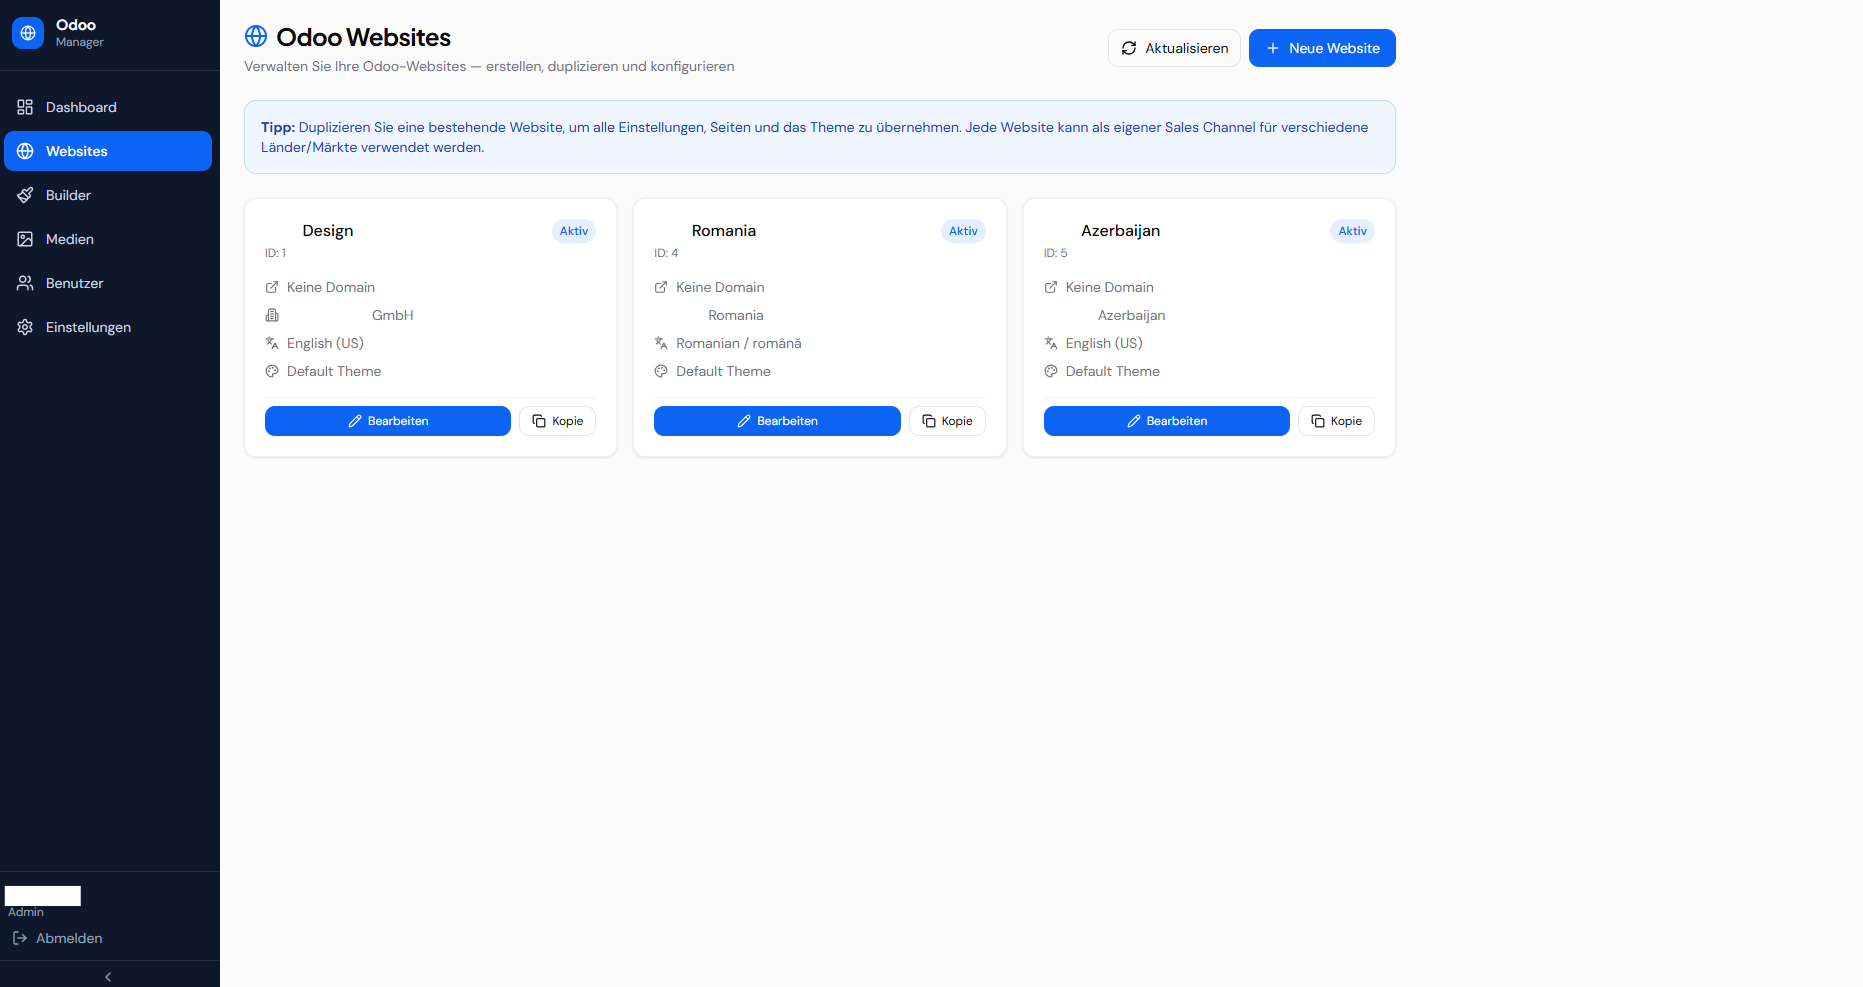
Task: Click the Dashboard grid icon in sidebar
Action: pyautogui.click(x=25, y=107)
